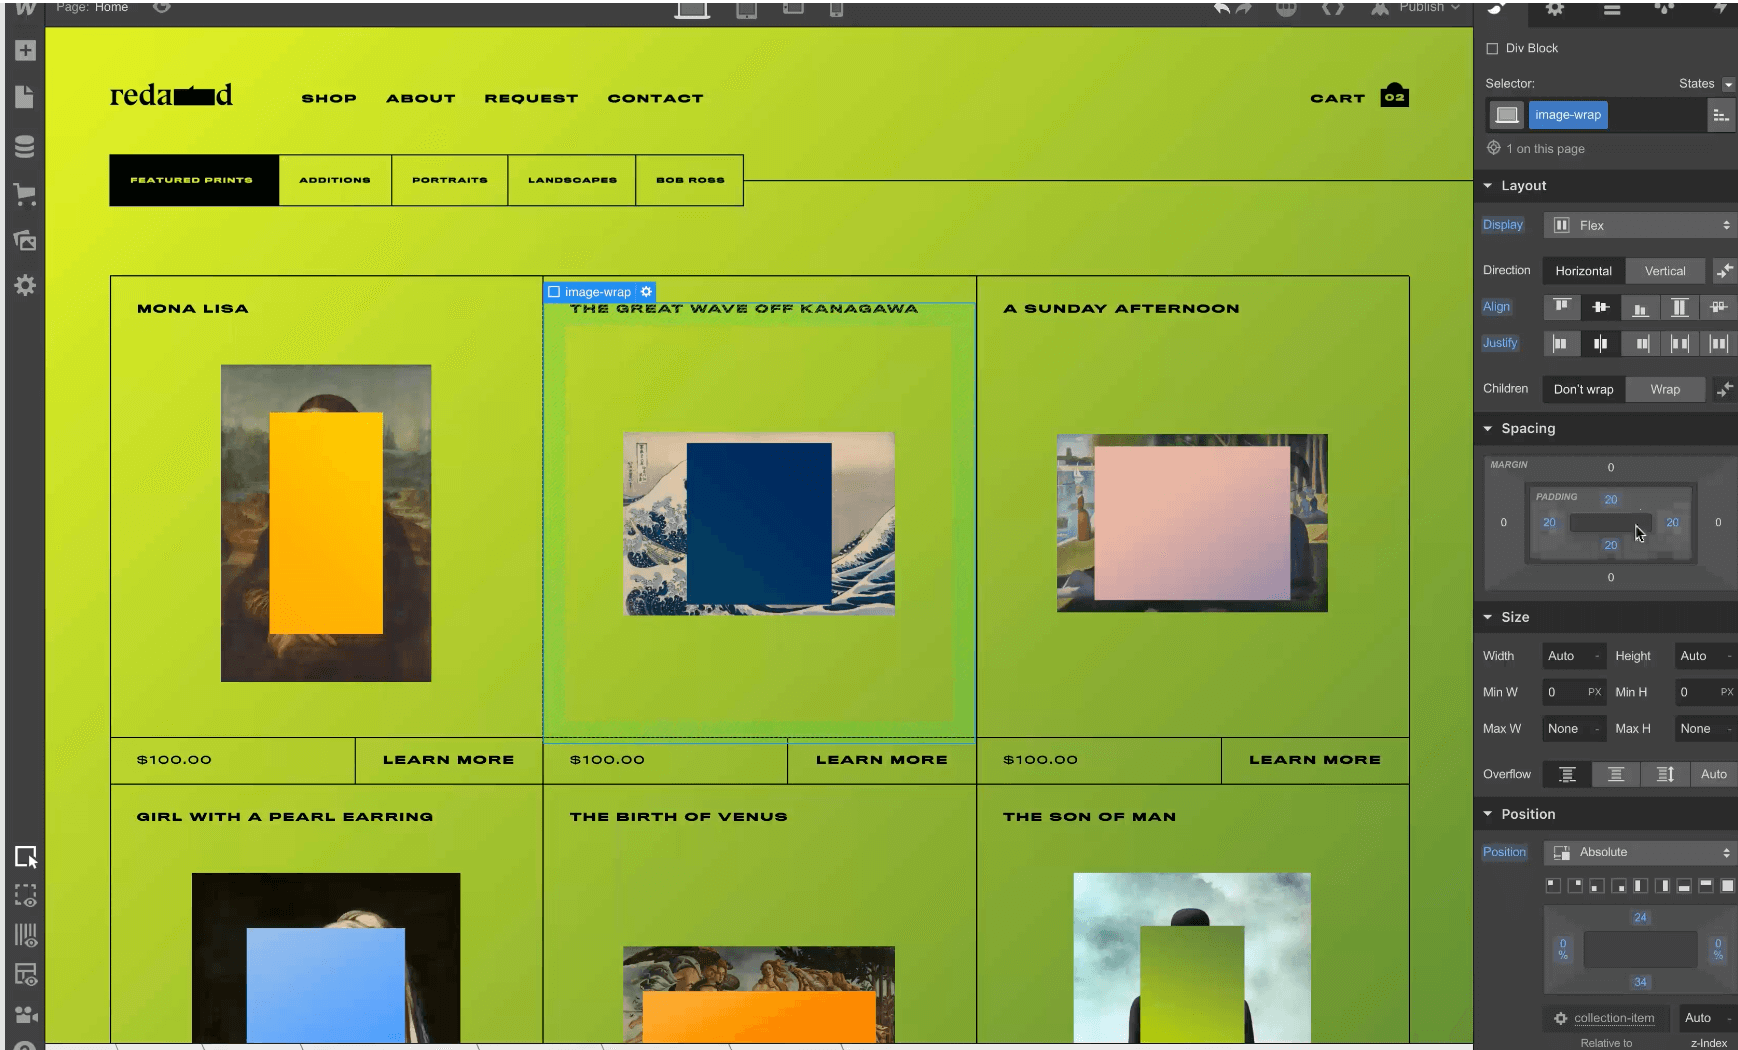Select the Landscapes tab
The height and width of the screenshot is (1050, 1738).
click(572, 180)
